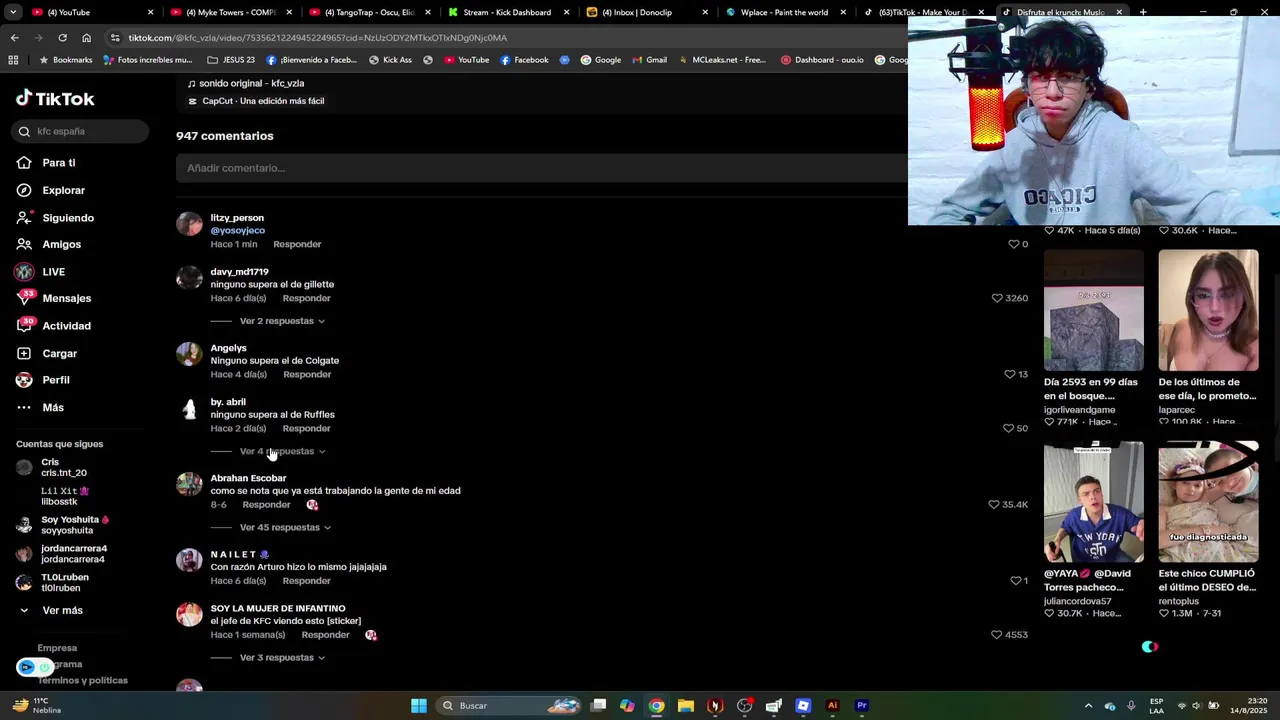Open the Windows Start menu
Viewport: 1280px width, 720px height.
click(419, 706)
